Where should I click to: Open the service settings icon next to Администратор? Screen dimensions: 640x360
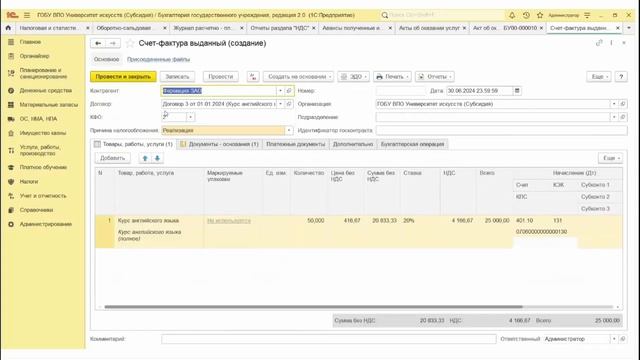coord(587,15)
